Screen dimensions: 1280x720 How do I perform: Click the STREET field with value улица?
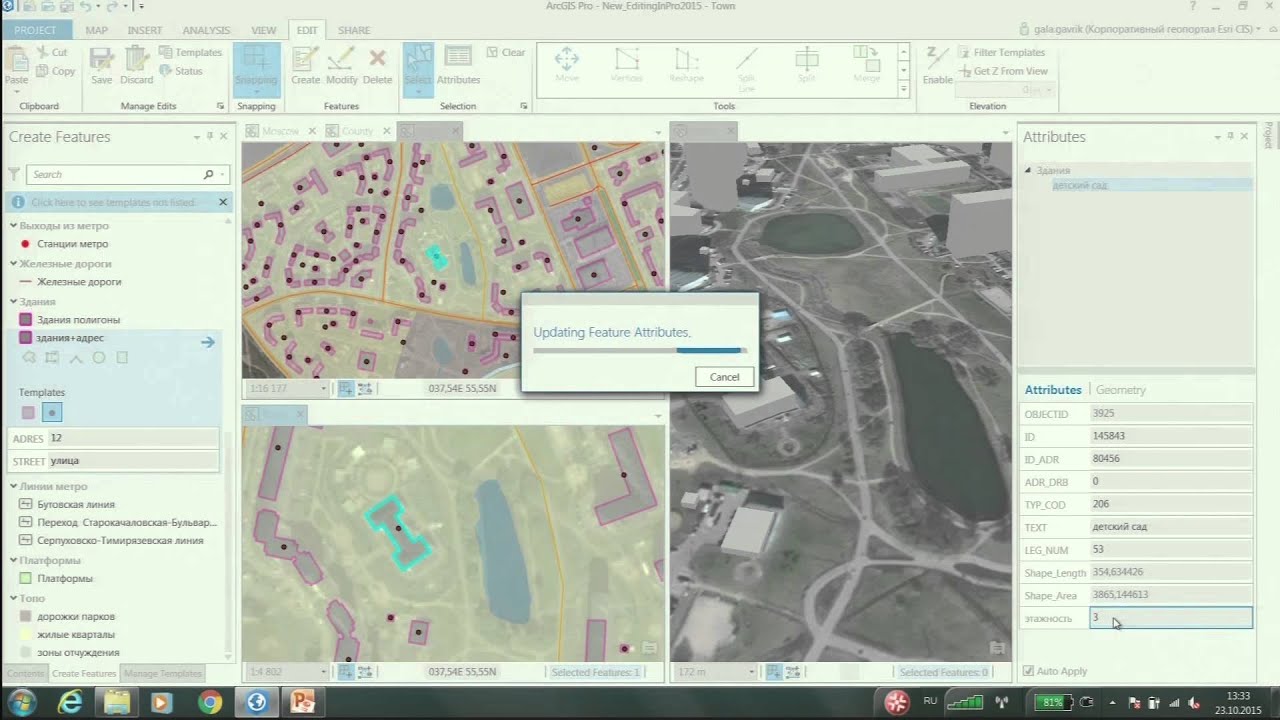134,461
